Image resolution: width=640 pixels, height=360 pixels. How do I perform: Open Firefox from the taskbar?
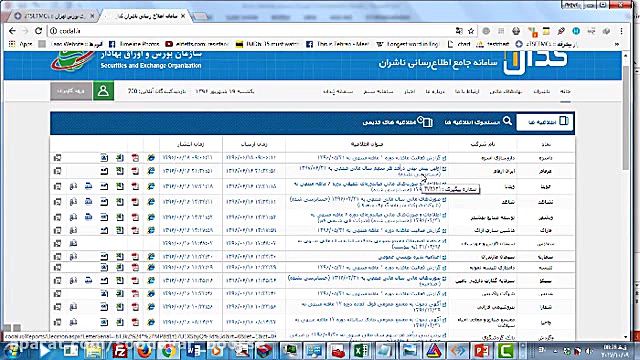pos(144,351)
